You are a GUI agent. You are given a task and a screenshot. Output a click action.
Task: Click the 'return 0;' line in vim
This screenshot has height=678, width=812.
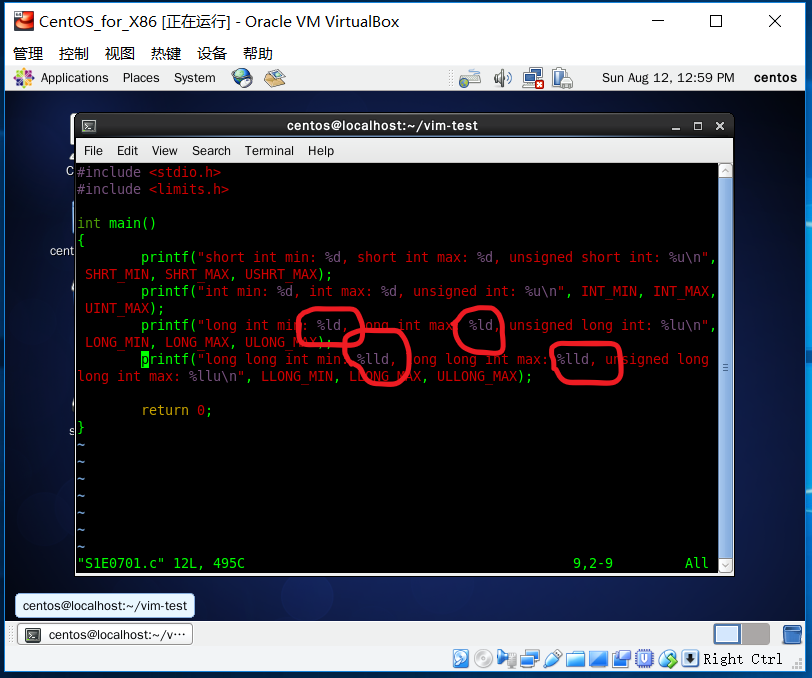tap(177, 410)
